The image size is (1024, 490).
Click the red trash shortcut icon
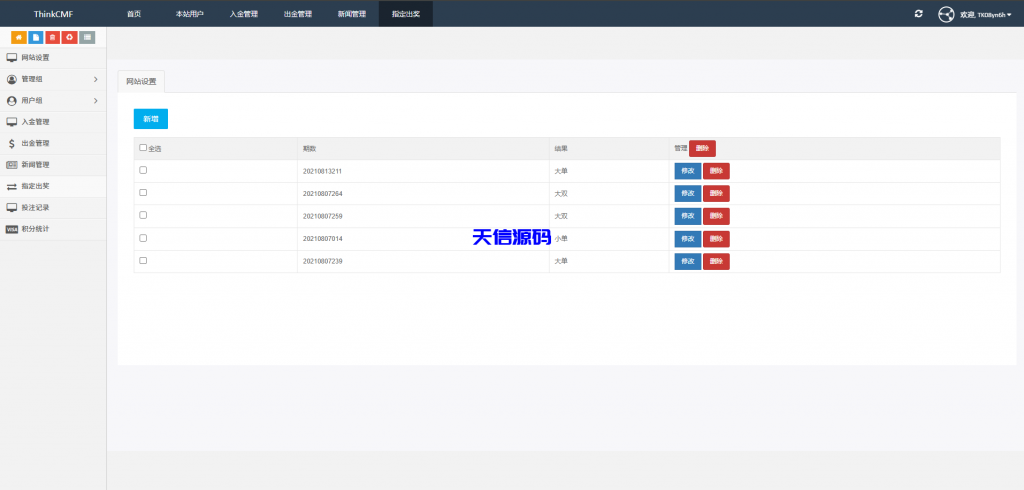52,37
